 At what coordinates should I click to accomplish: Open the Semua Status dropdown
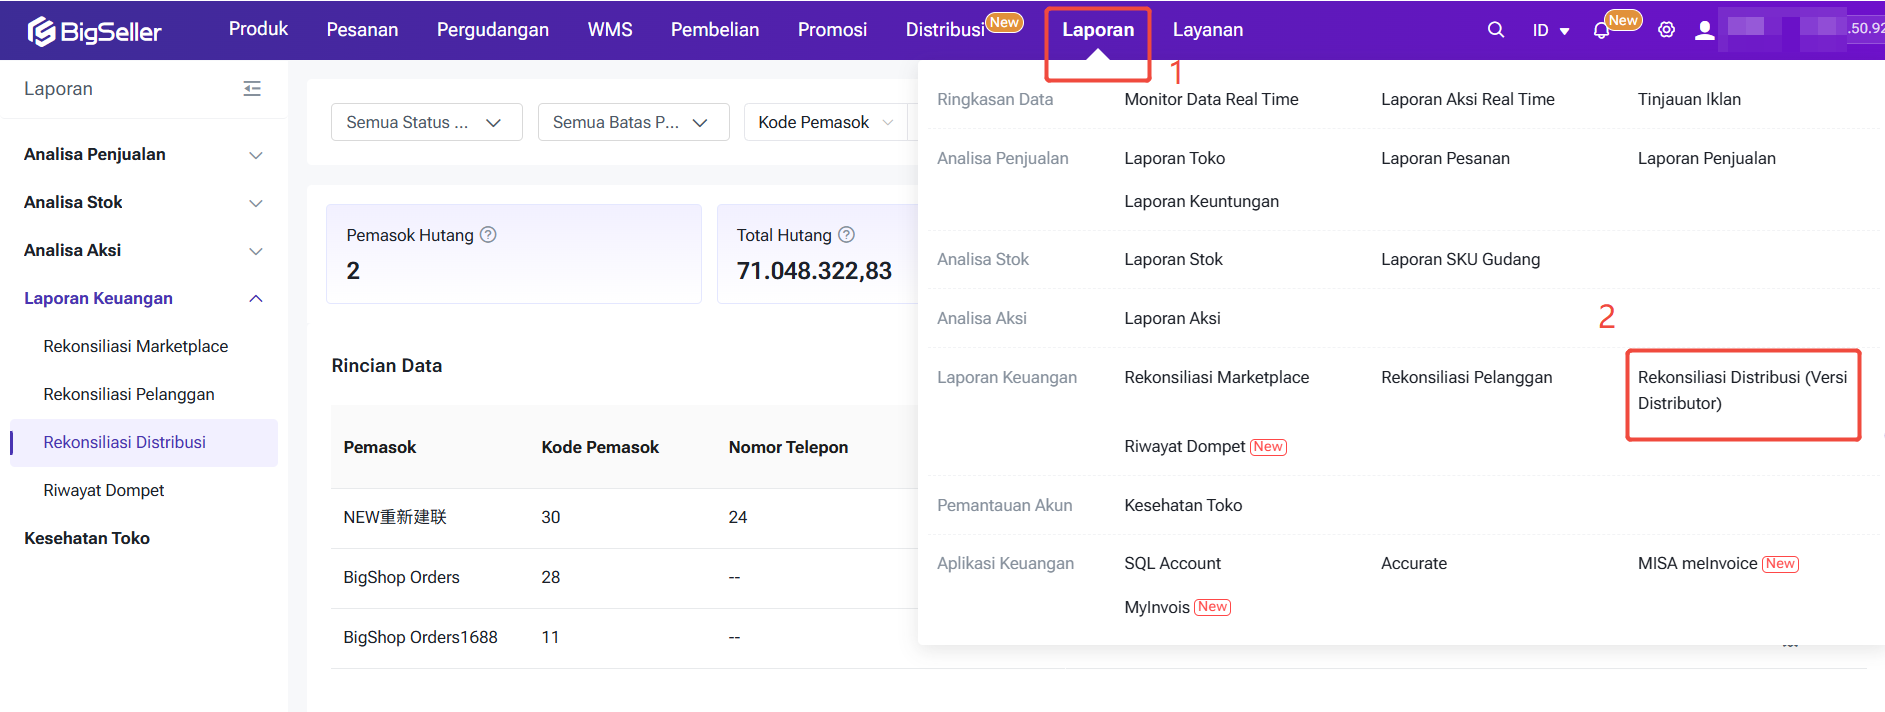425,122
